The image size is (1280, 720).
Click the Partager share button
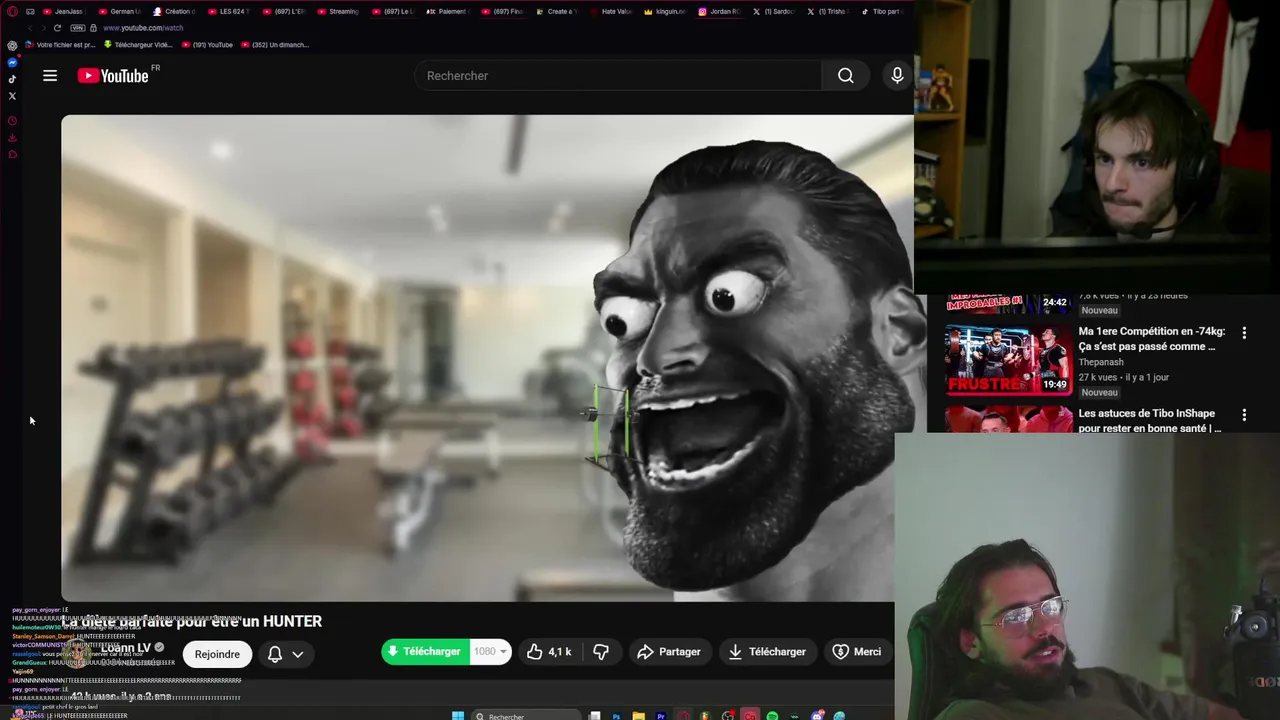click(x=669, y=652)
